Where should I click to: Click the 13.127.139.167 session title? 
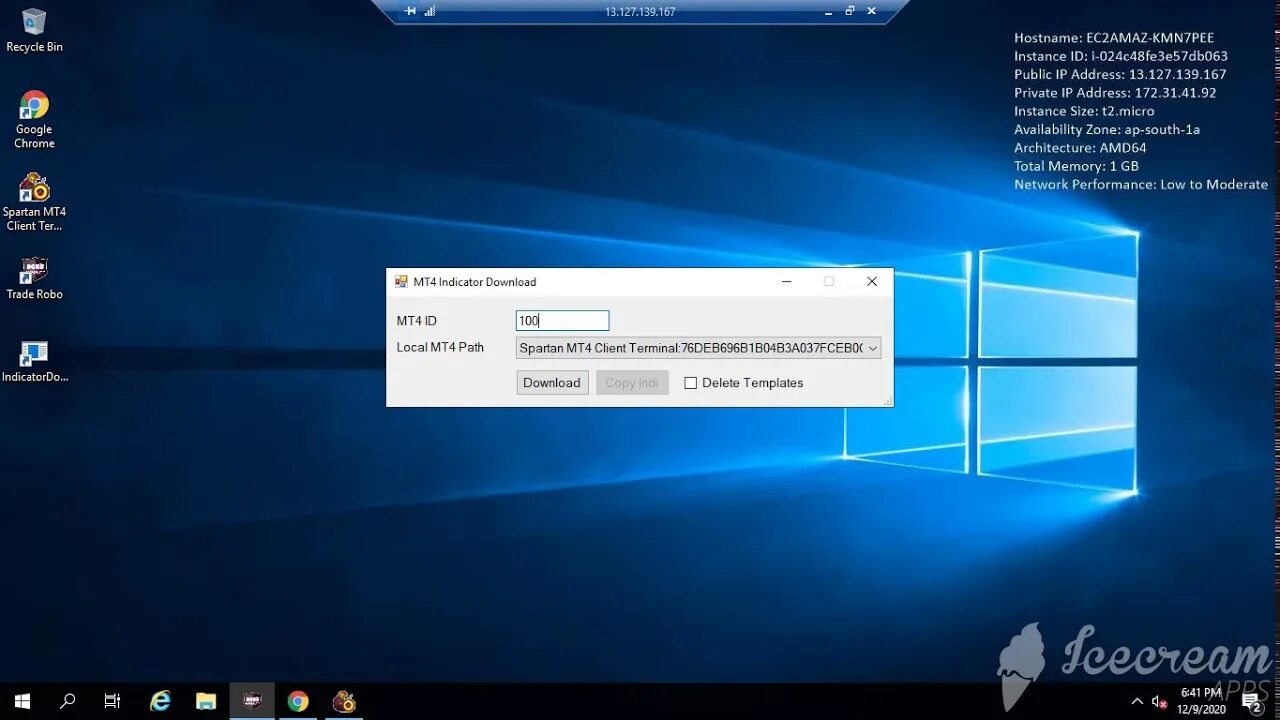[x=640, y=12]
